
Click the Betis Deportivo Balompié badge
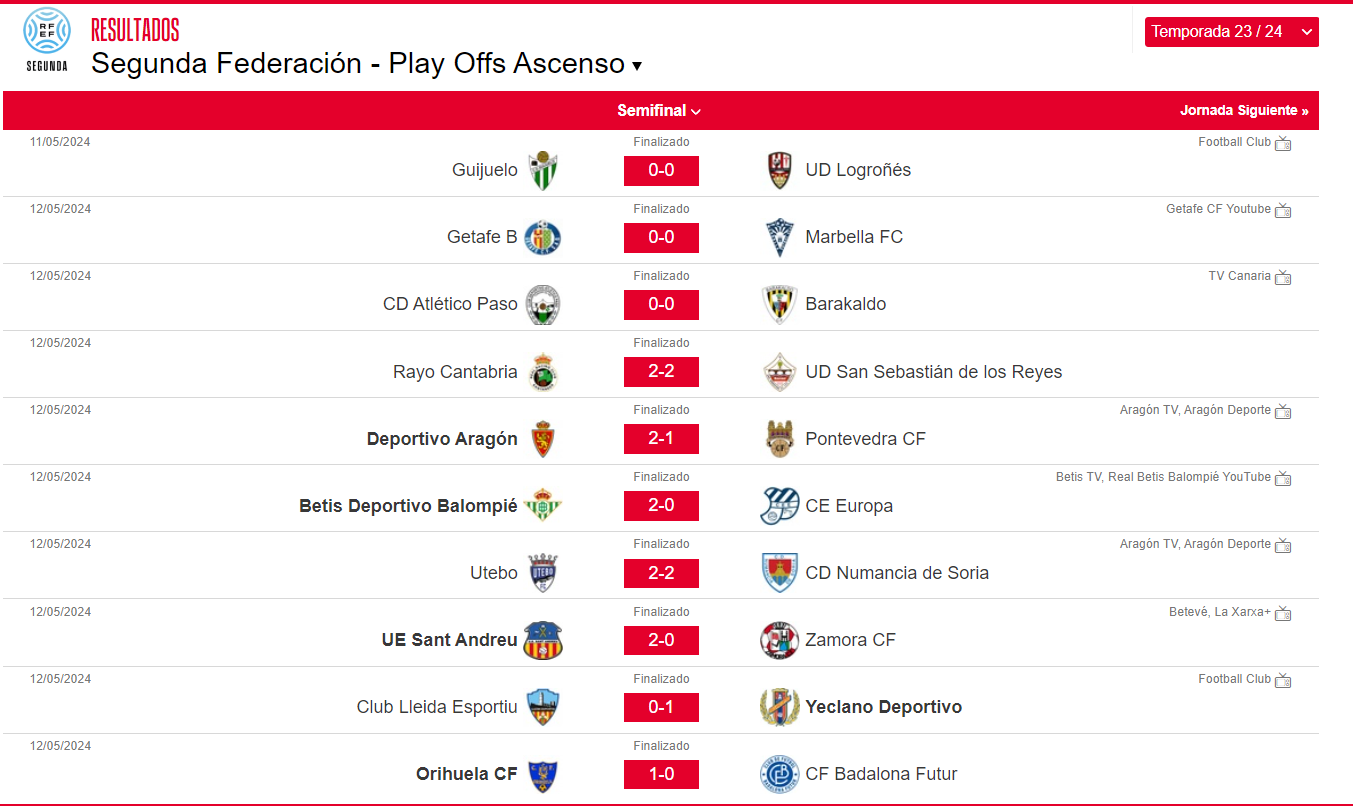543,506
